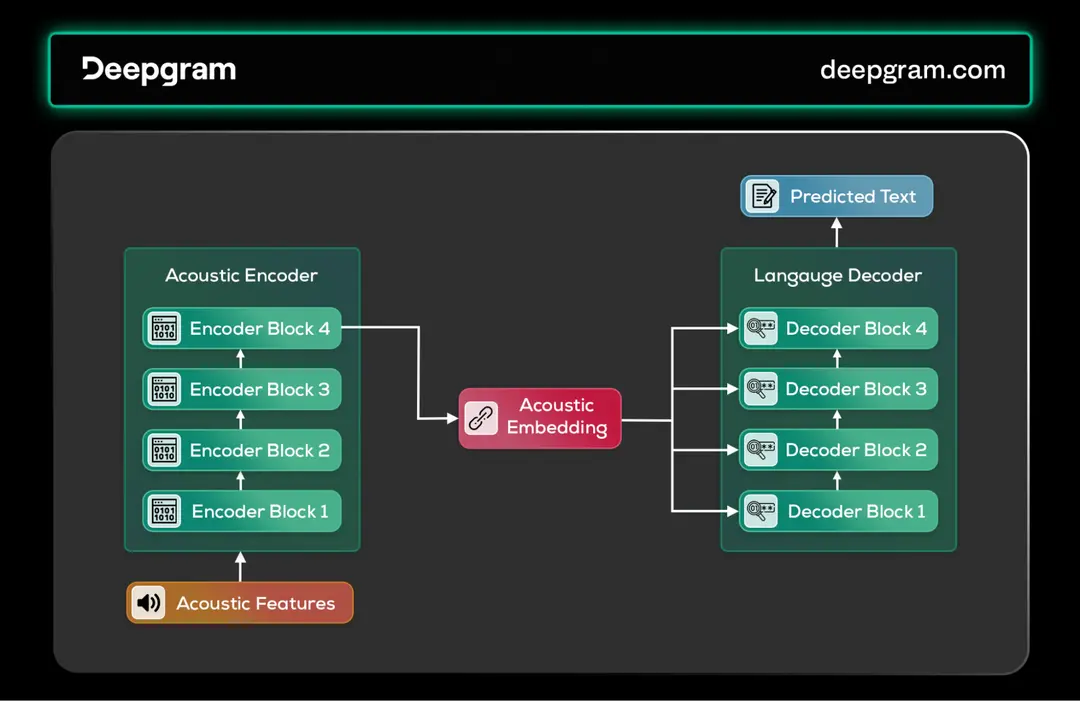
Task: Open the deepgram.com link
Action: [913, 70]
